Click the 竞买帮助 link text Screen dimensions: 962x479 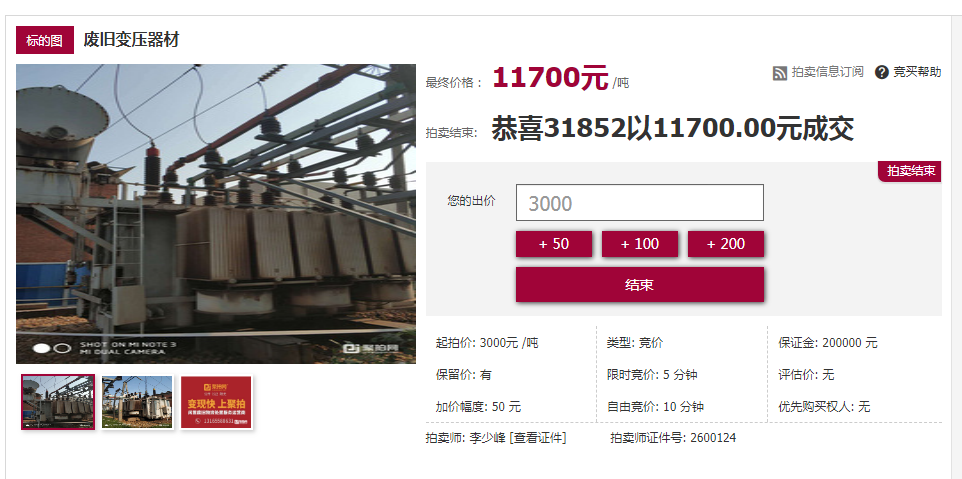[x=917, y=72]
